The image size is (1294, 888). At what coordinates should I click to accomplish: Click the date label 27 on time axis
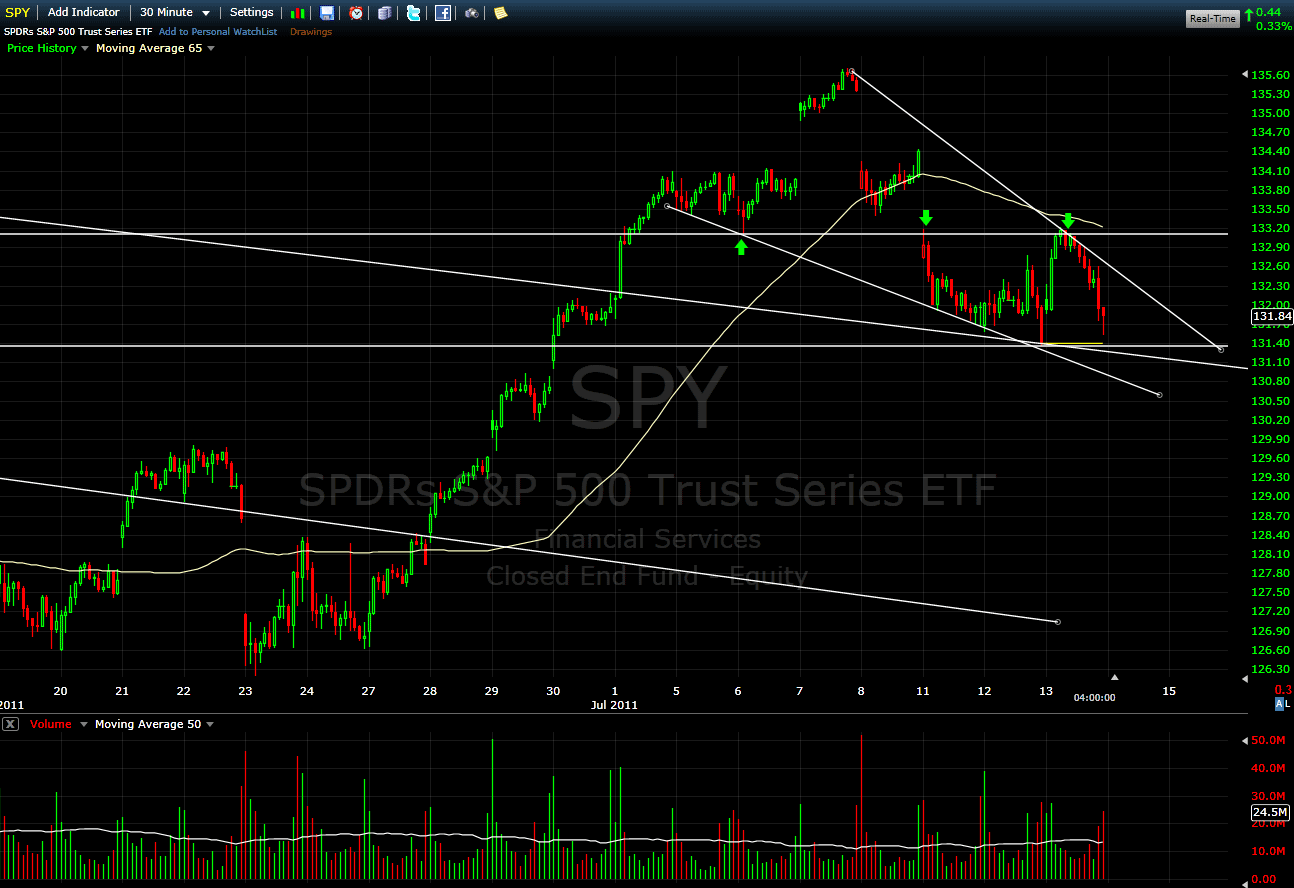pyautogui.click(x=369, y=691)
